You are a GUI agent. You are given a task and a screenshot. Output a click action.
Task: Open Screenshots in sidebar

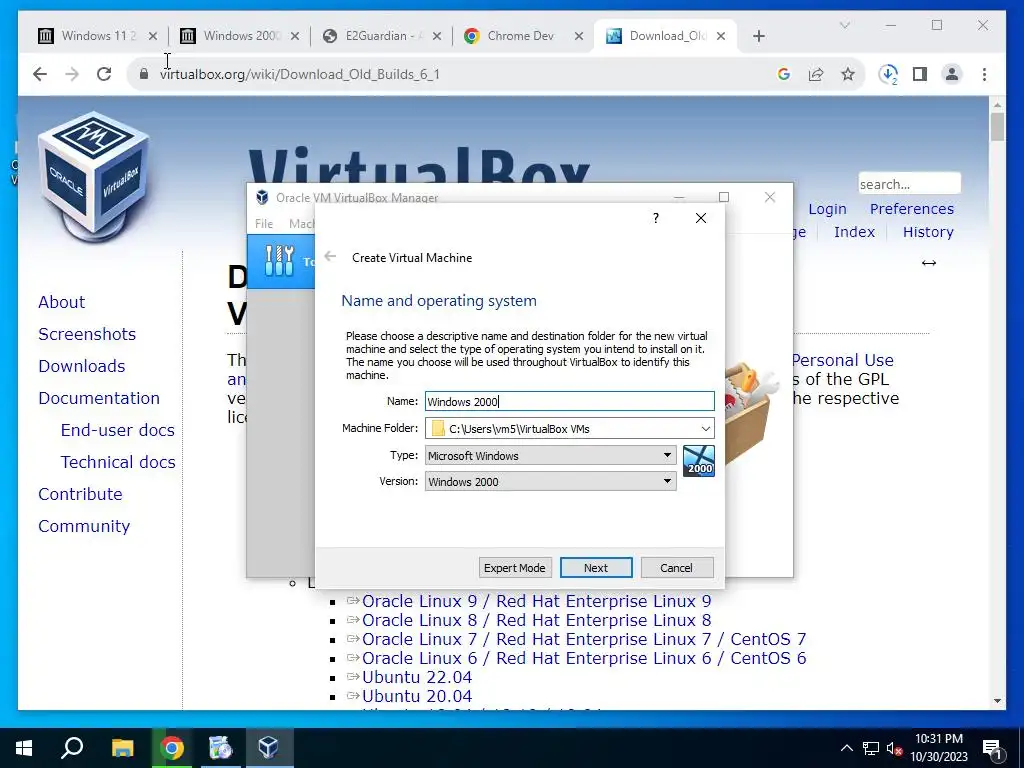87,334
